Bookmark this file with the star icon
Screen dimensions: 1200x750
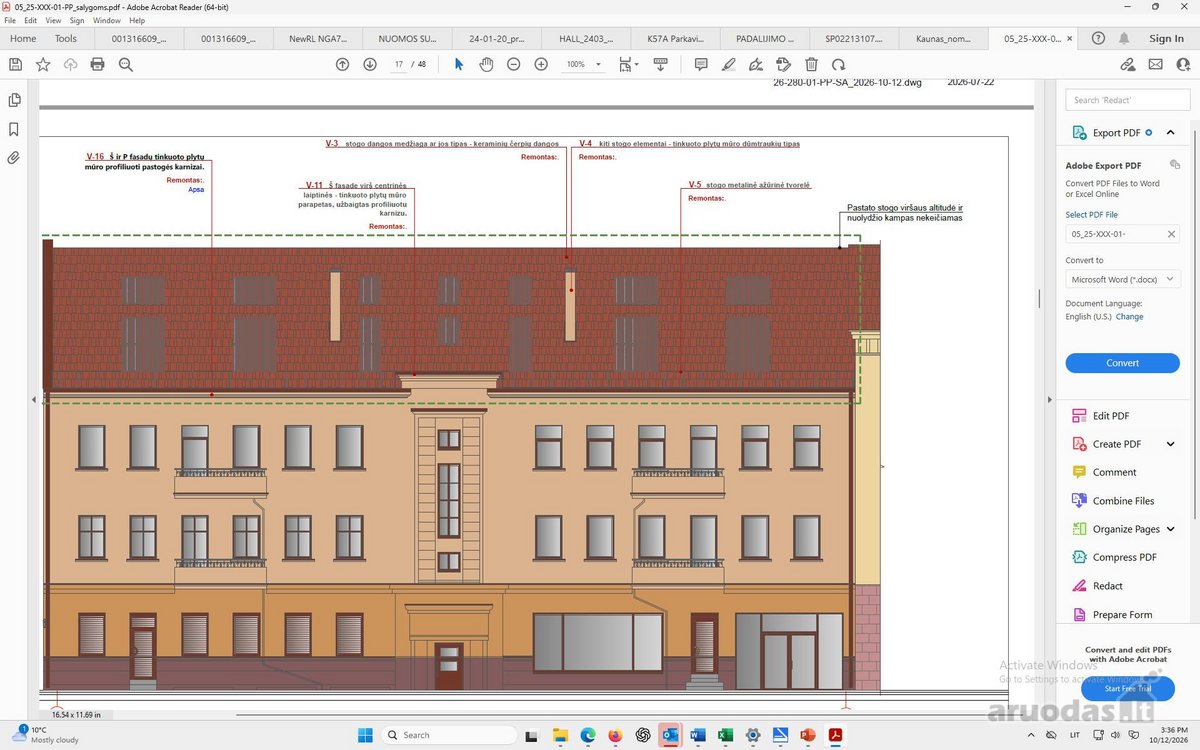coord(43,64)
